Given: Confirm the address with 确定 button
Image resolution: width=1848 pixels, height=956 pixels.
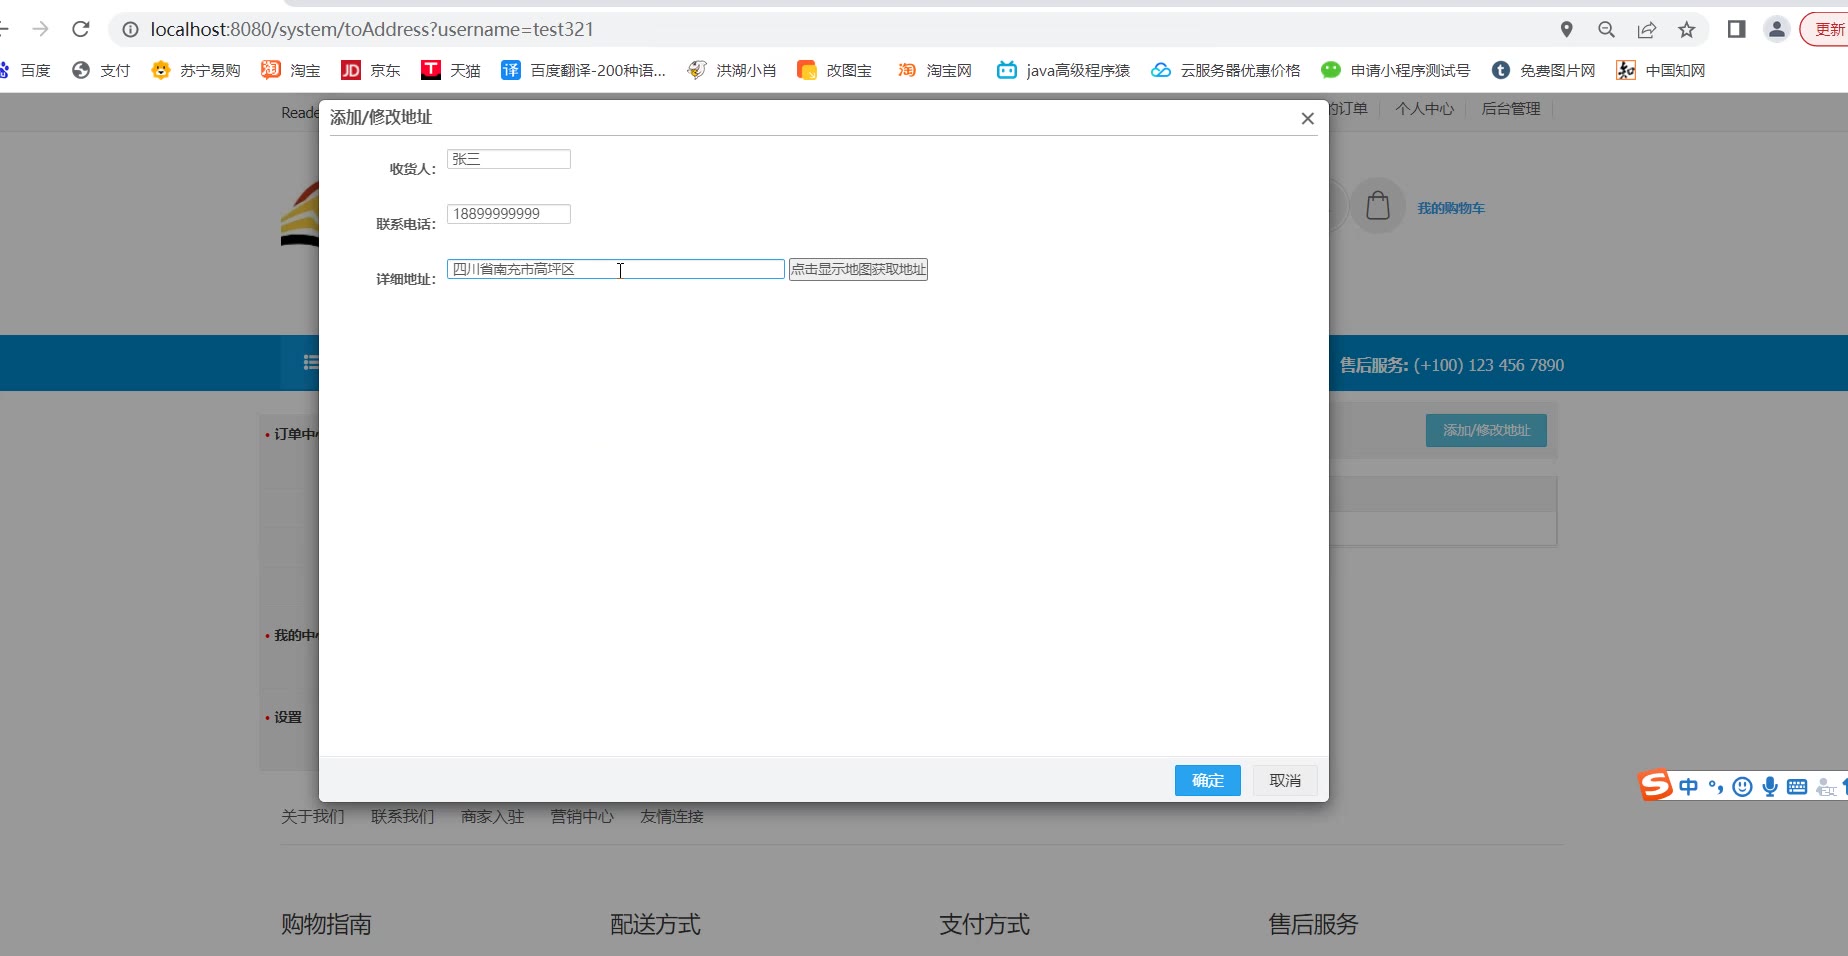Looking at the screenshot, I should pyautogui.click(x=1207, y=780).
